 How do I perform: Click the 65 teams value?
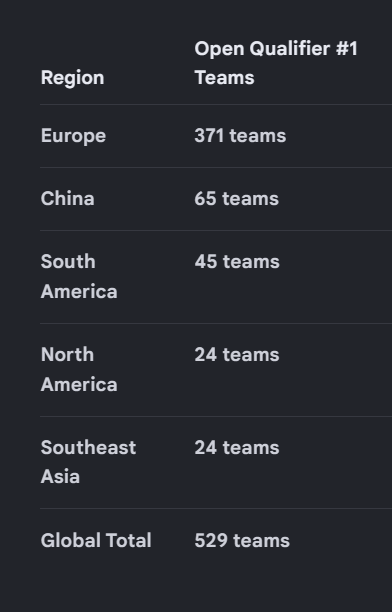[237, 199]
